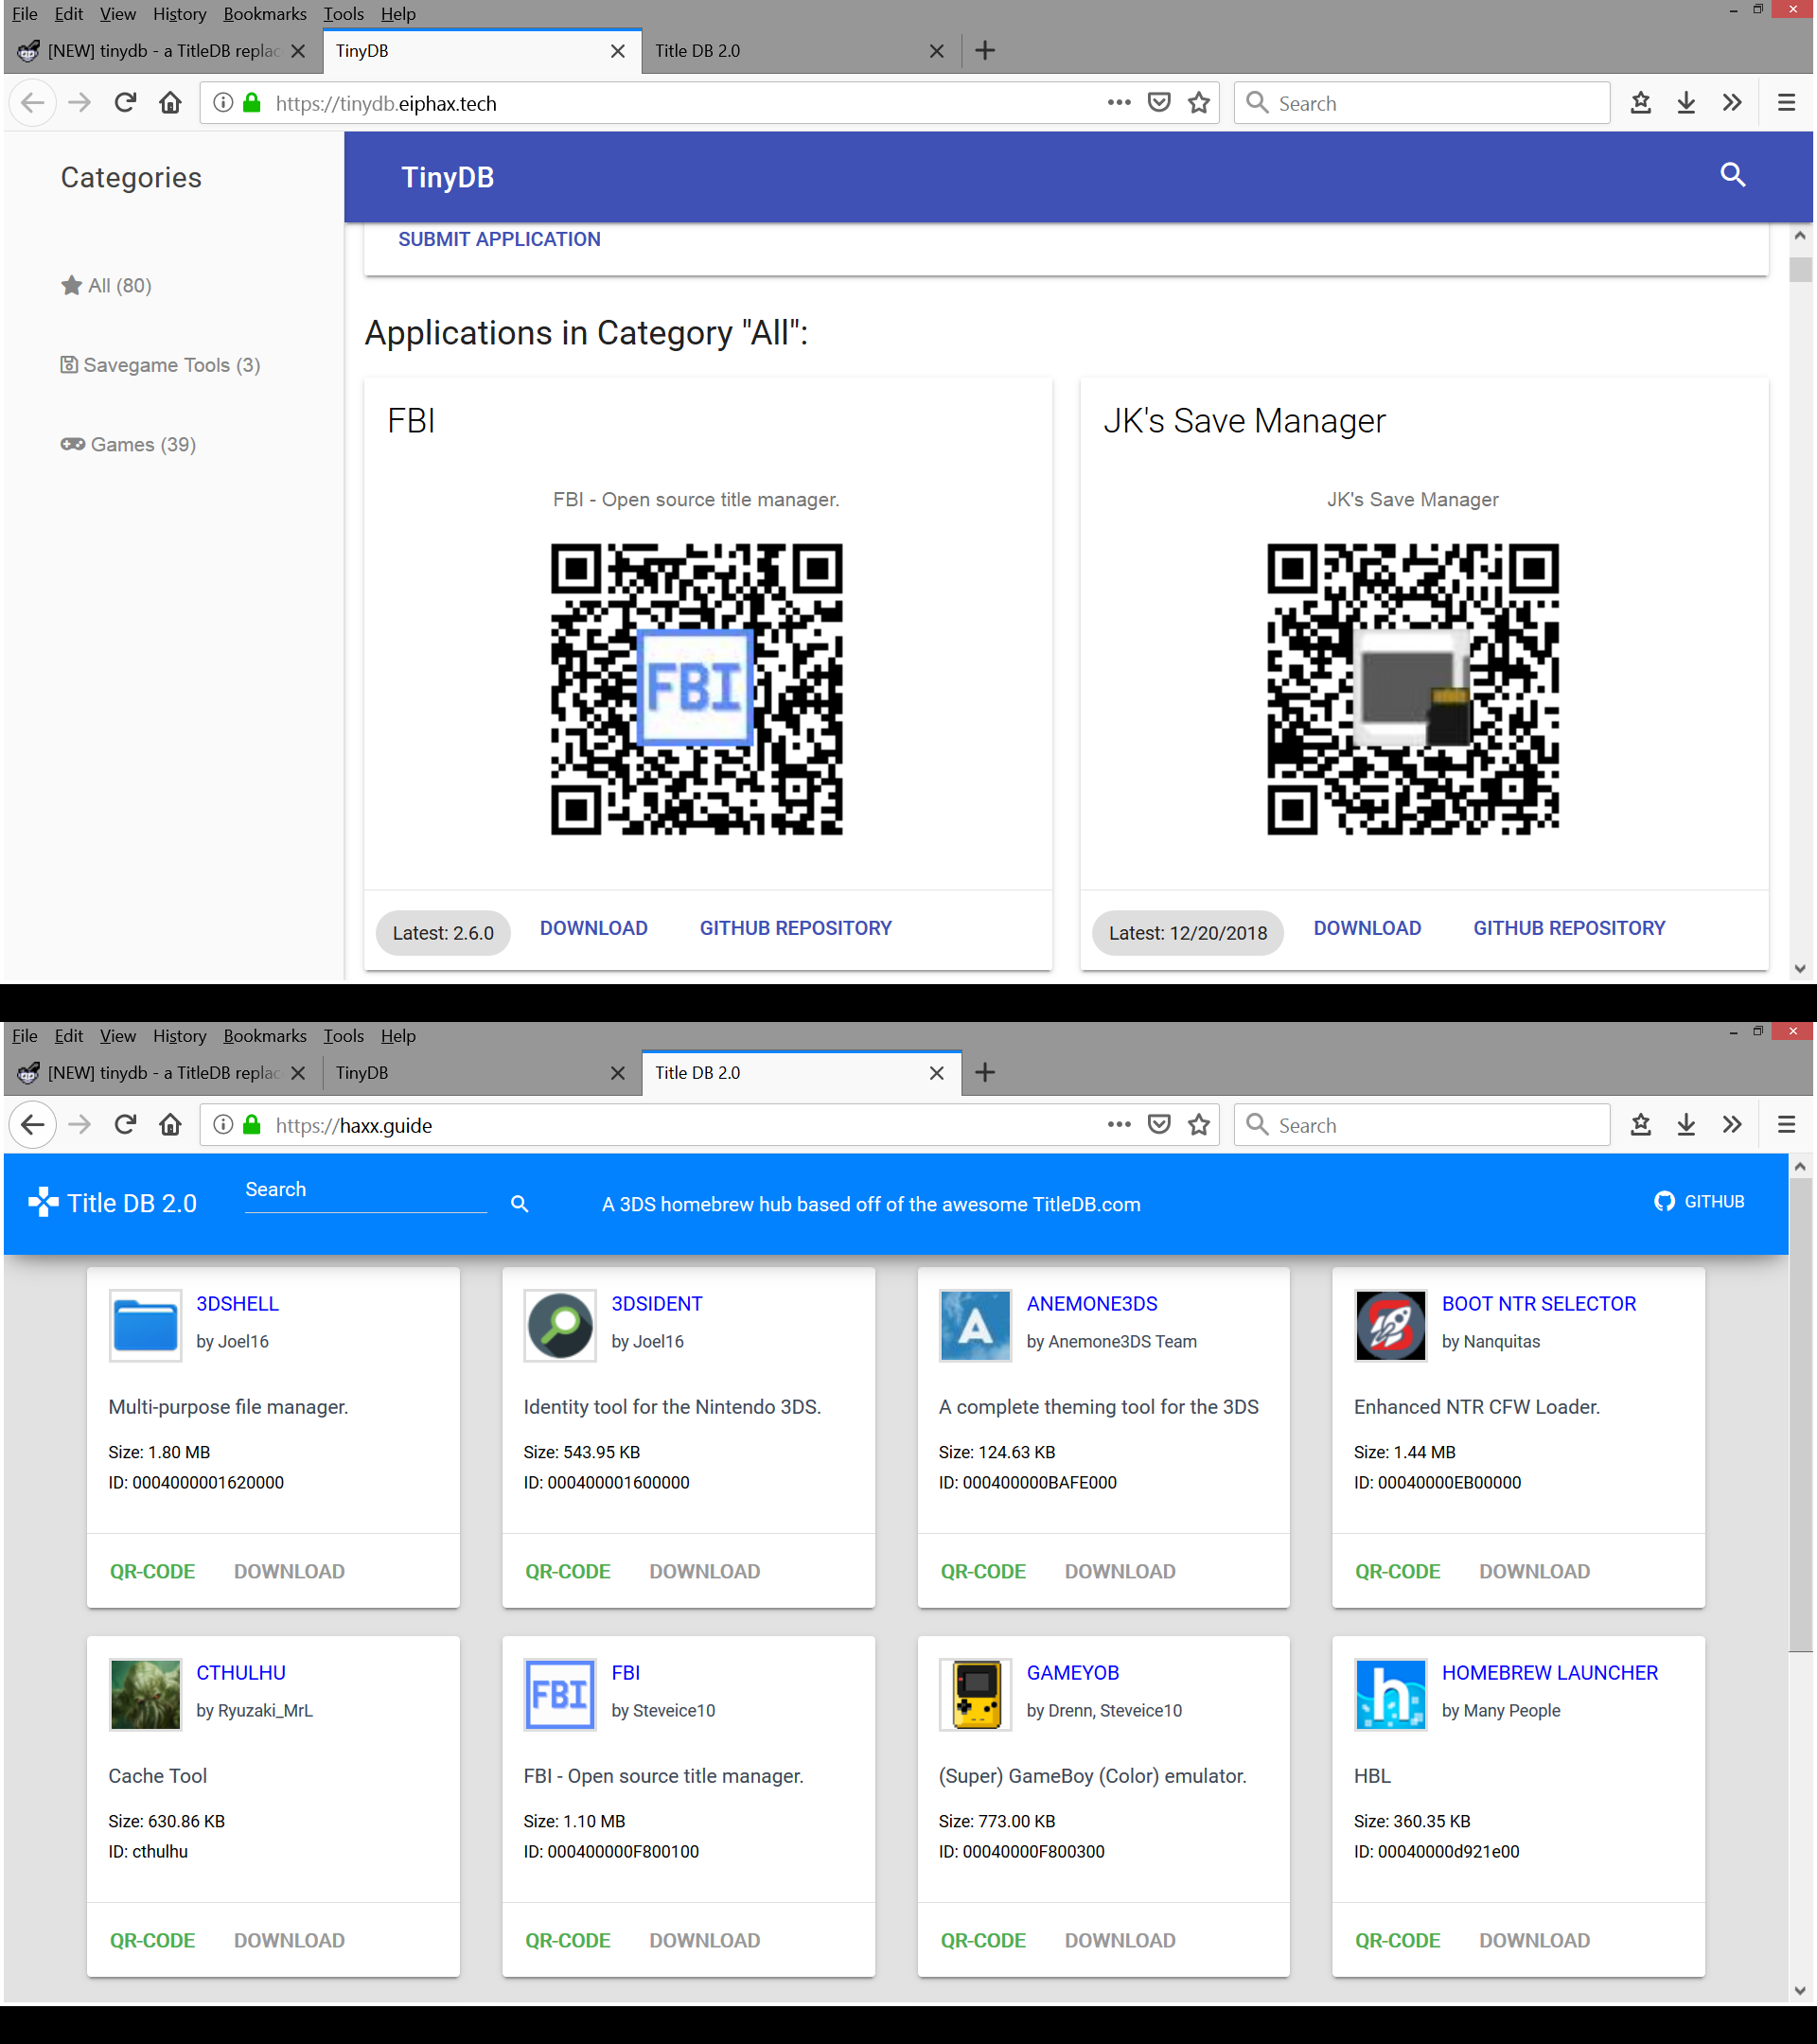Screen dimensions: 1817x2044
Task: Open GITHUB REPOSITORY for JK's Save Manager
Action: (1569, 928)
